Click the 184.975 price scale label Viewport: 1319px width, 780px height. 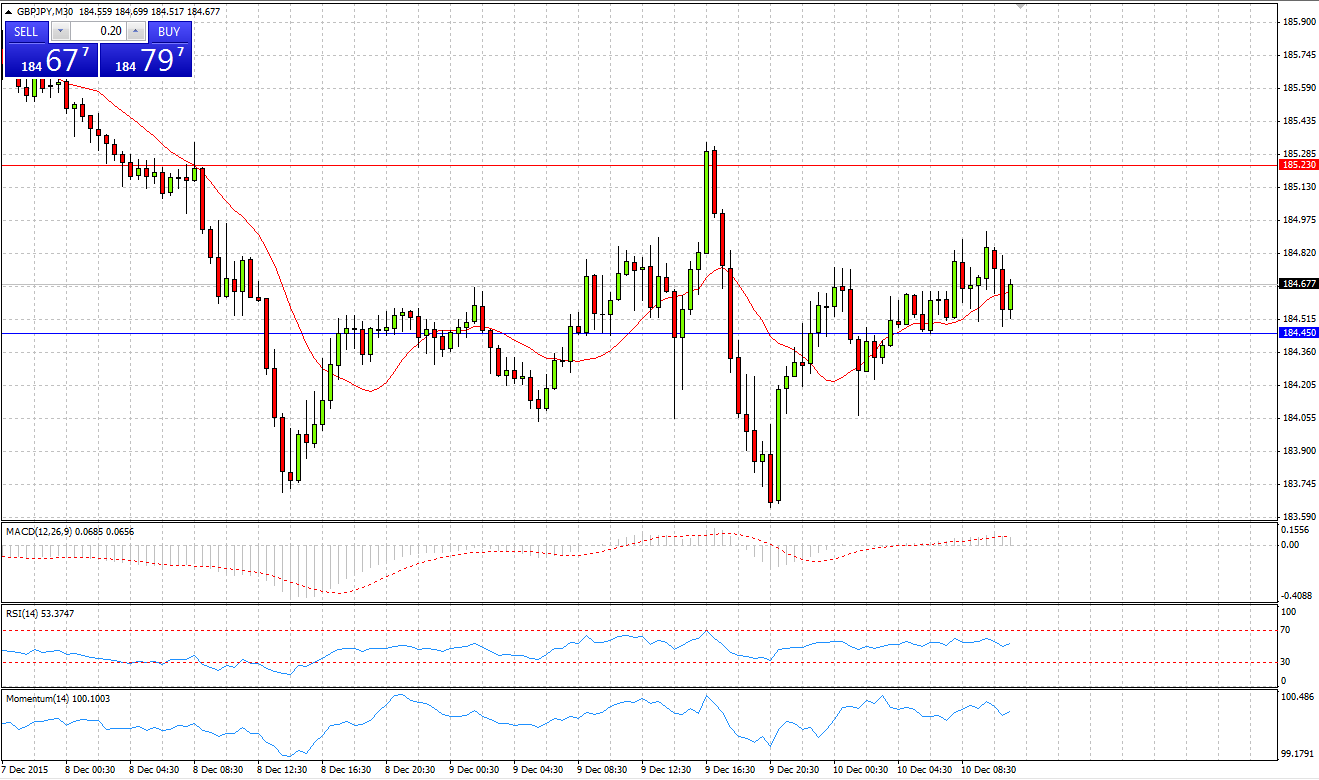pyautogui.click(x=1298, y=220)
